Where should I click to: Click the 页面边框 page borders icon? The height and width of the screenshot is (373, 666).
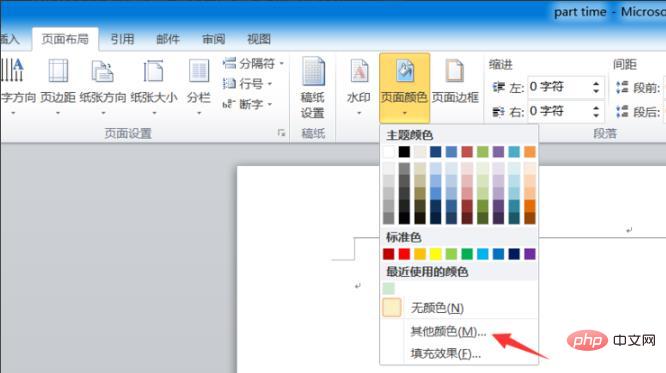coord(454,71)
